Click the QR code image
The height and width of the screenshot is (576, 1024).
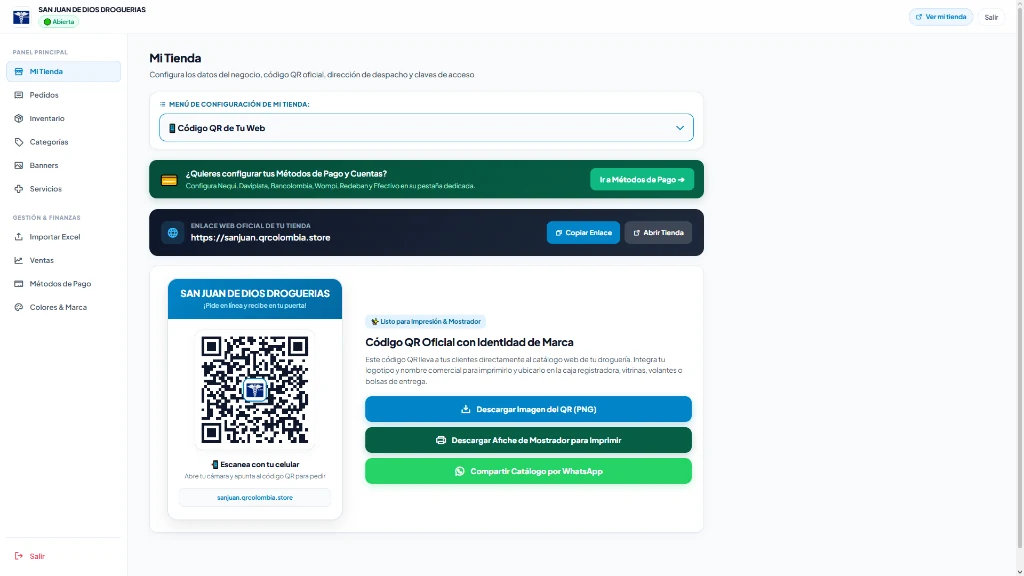coord(255,390)
